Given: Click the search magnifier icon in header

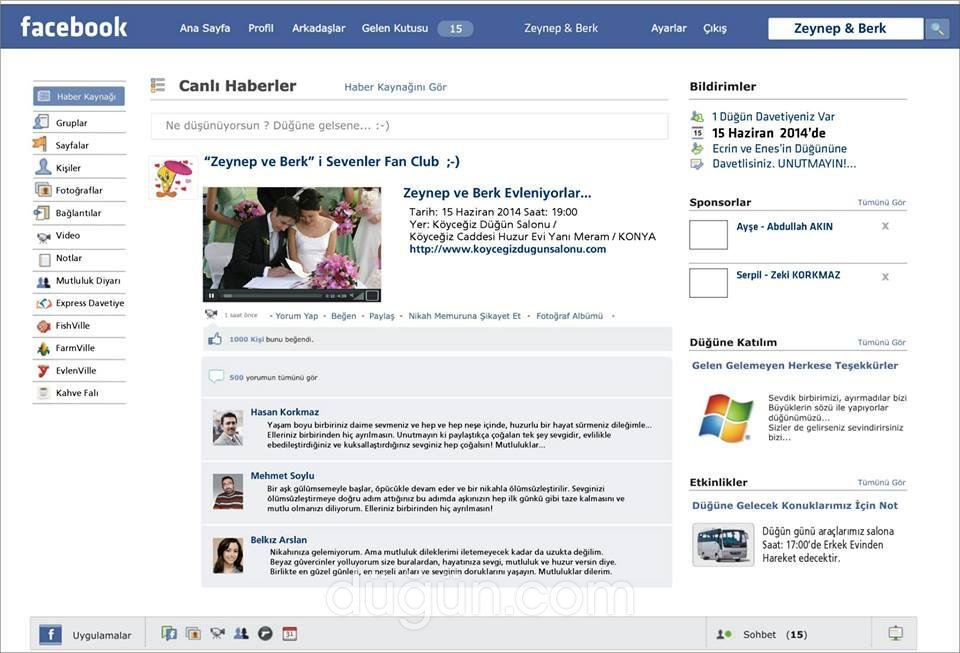Looking at the screenshot, I should coord(937,29).
